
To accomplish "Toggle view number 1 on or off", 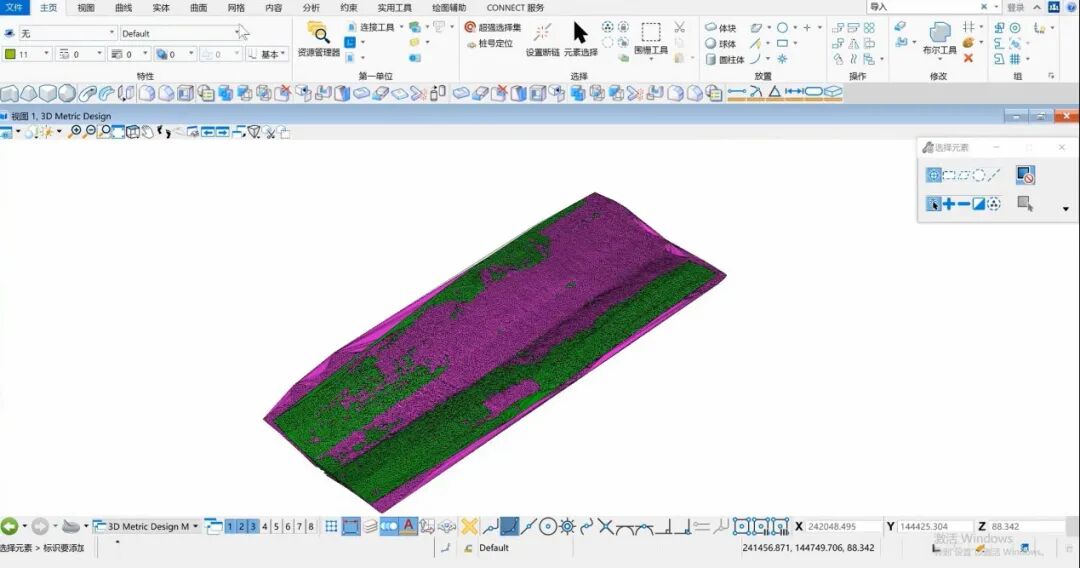I will [x=230, y=526].
